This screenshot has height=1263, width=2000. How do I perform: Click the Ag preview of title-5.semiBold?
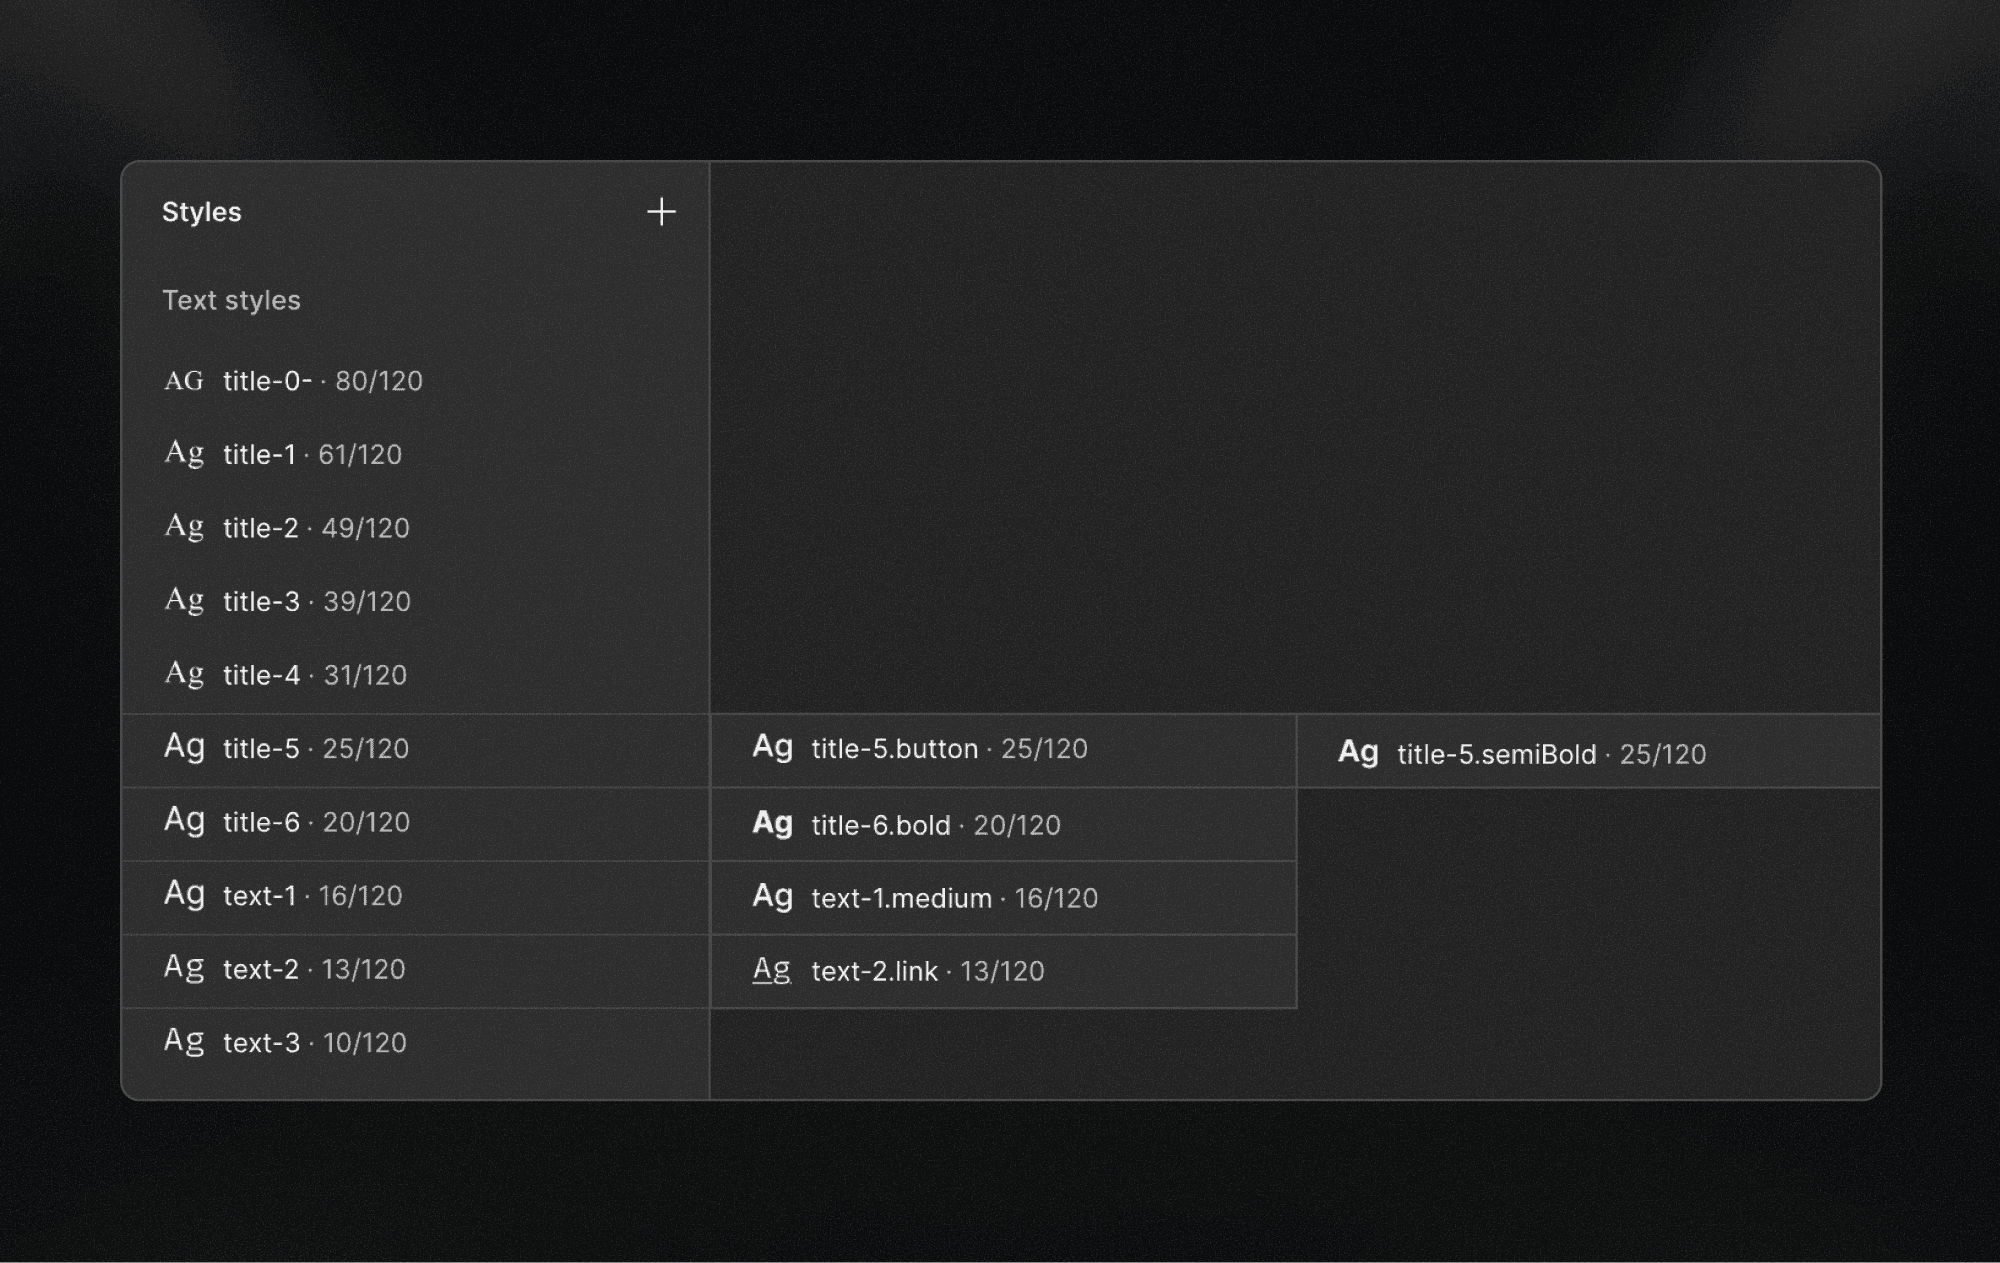click(1358, 753)
